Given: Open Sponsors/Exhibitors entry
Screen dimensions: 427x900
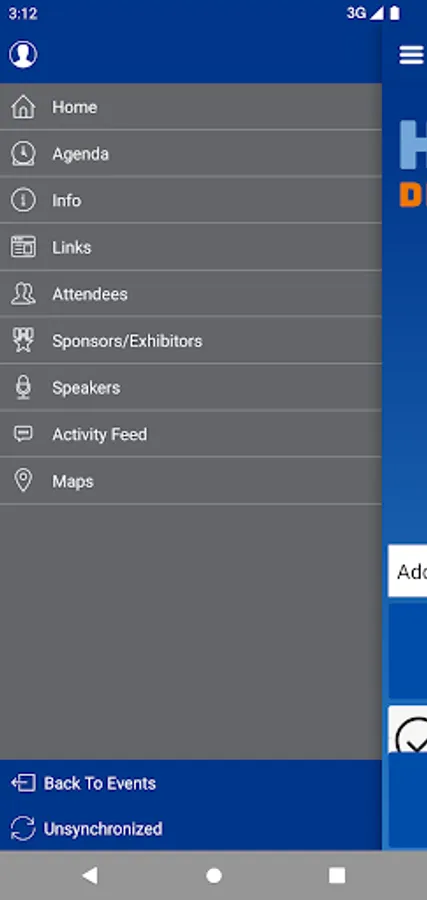Looking at the screenshot, I should [x=191, y=340].
